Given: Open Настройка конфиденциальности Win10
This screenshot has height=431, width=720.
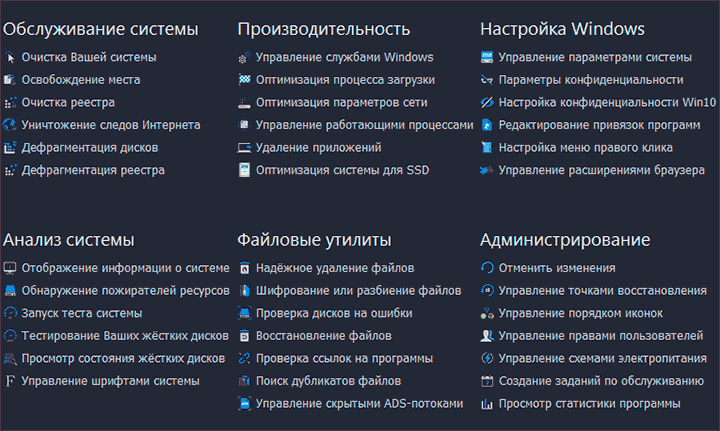Looking at the screenshot, I should (608, 102).
